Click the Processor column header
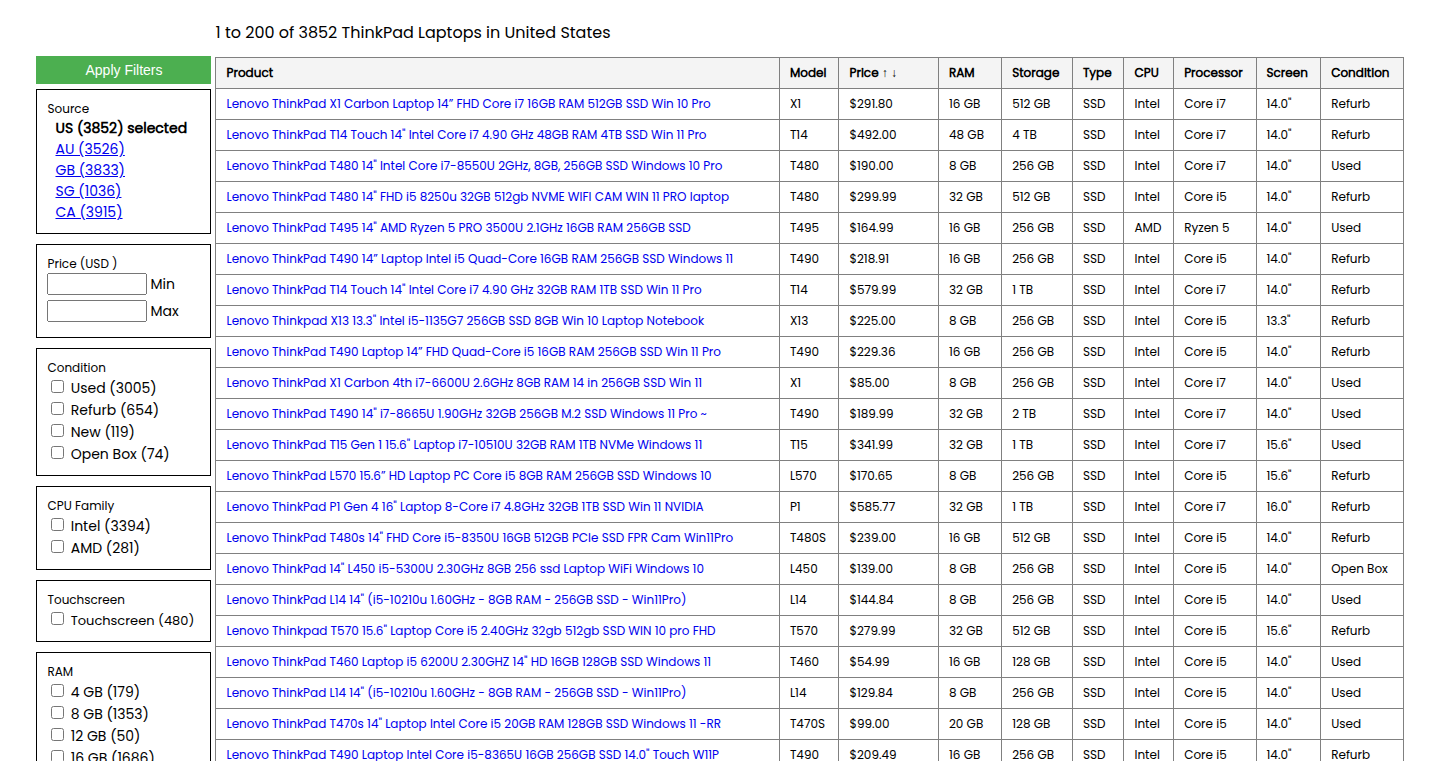 pyautogui.click(x=1213, y=73)
